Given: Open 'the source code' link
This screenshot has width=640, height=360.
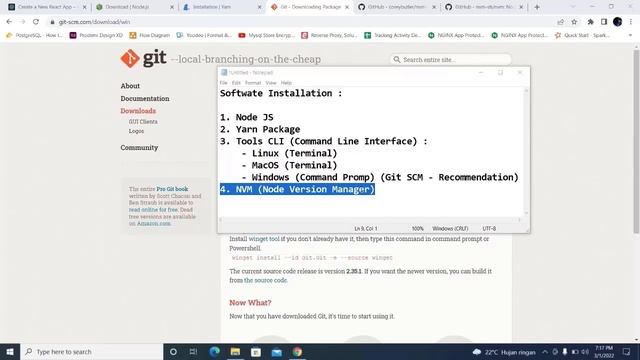Looking at the screenshot, I should click(x=265, y=280).
